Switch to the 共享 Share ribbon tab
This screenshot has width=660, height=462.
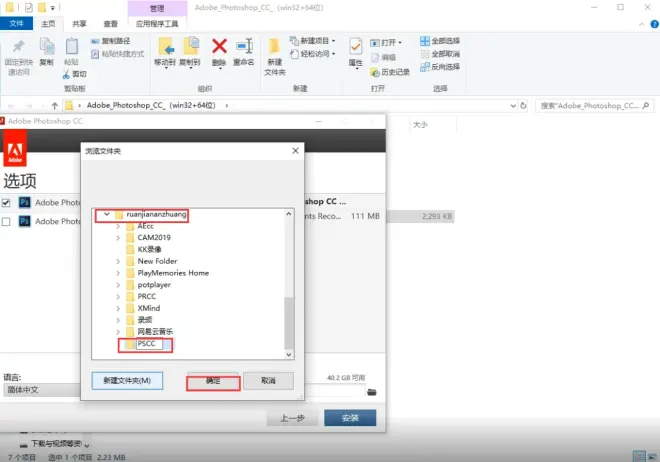point(79,24)
